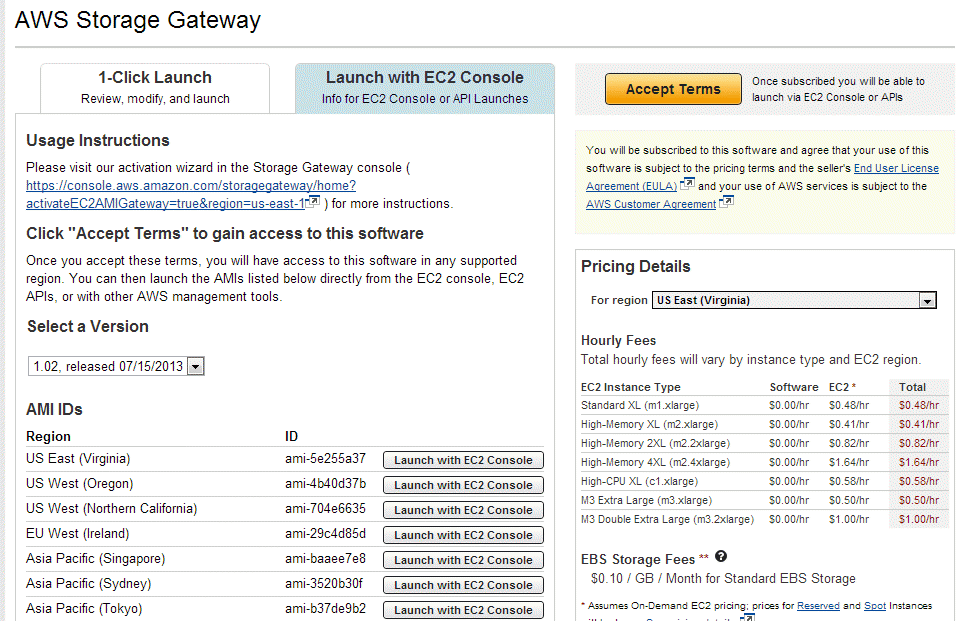This screenshot has height=621, width=959.
Task: Click the US East (Virginia) region row name
Action: coord(78,459)
